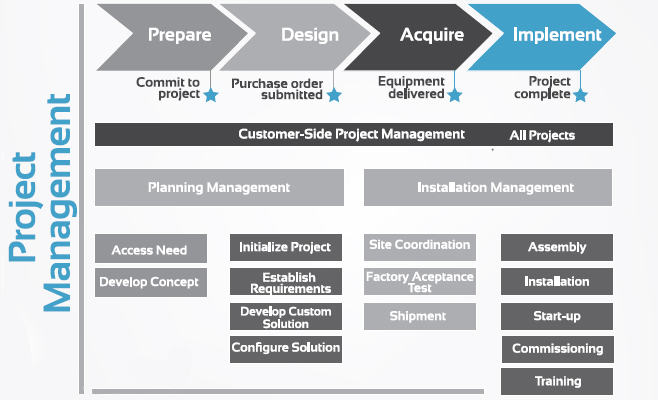Select the Develop Concept box
The width and height of the screenshot is (658, 400).
tap(150, 282)
